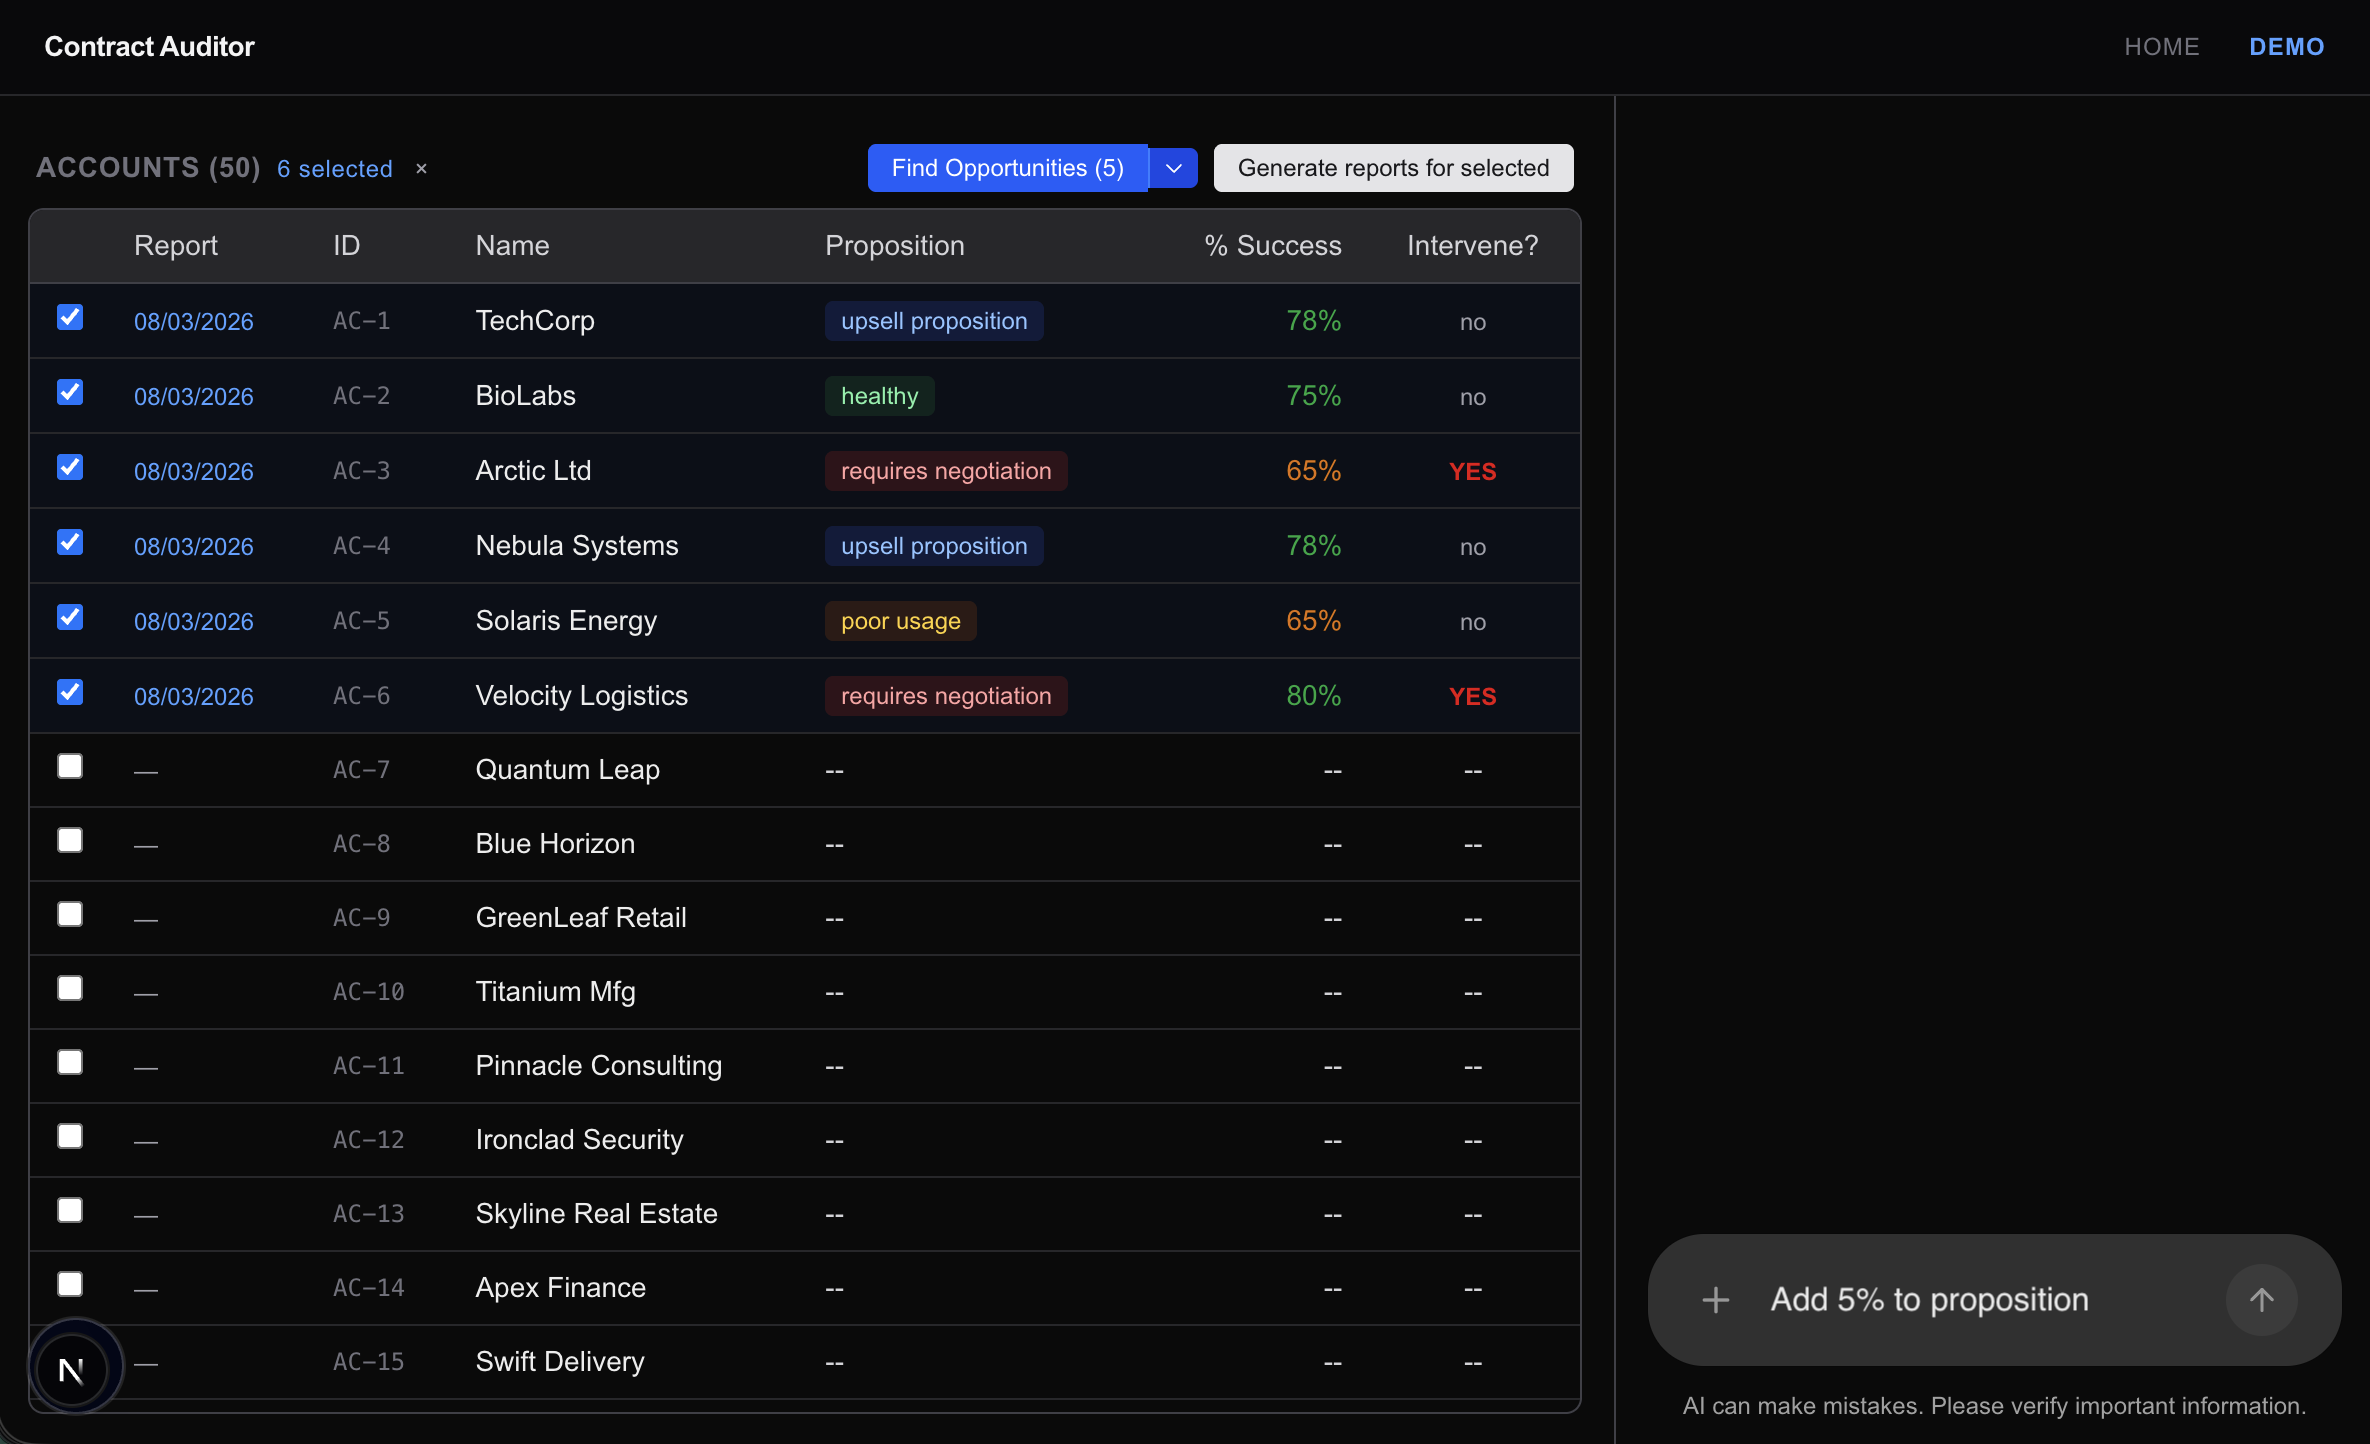The width and height of the screenshot is (2370, 1444).
Task: Select the Quantum Leap checkbox
Action: (x=70, y=766)
